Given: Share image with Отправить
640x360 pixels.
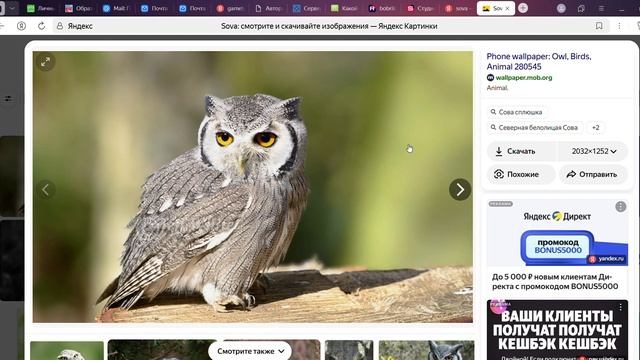Looking at the screenshot, I should tap(593, 174).
